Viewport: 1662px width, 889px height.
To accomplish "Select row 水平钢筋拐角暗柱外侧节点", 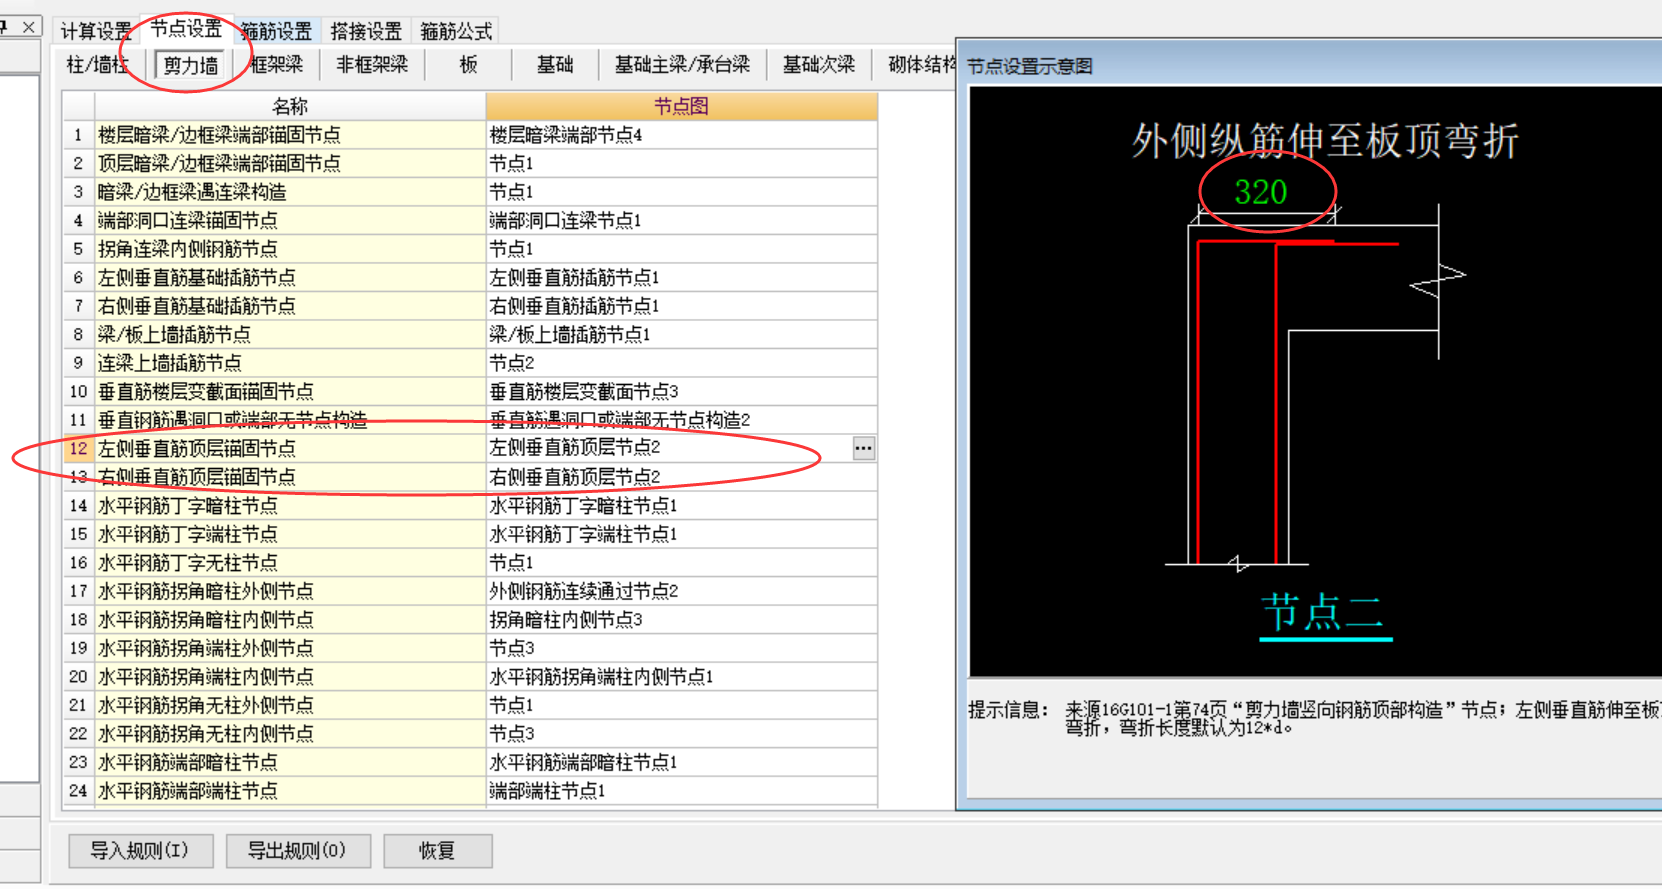I will [290, 591].
